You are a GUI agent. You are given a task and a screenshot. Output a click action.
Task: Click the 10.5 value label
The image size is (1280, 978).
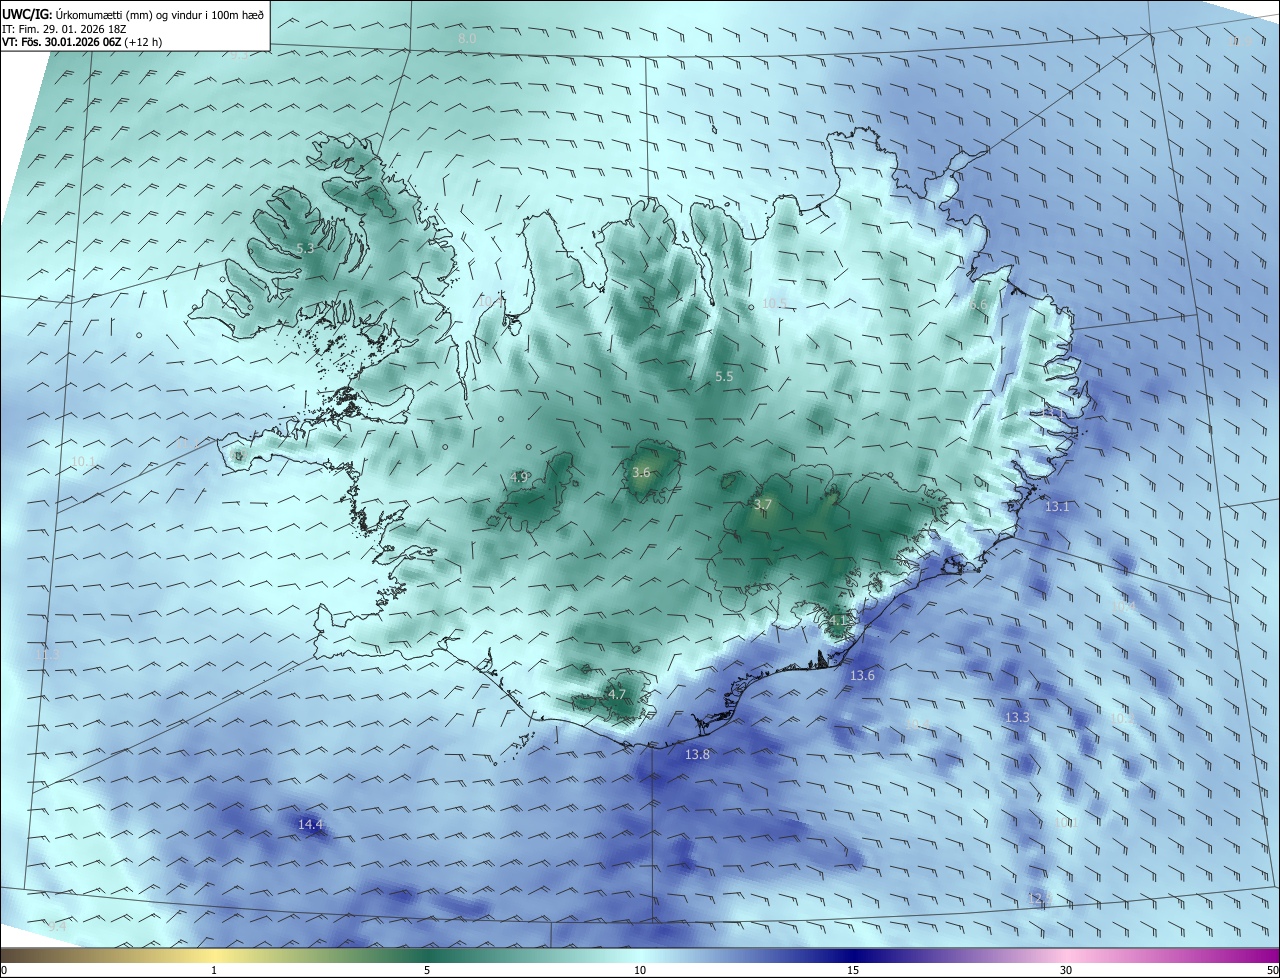pos(774,303)
